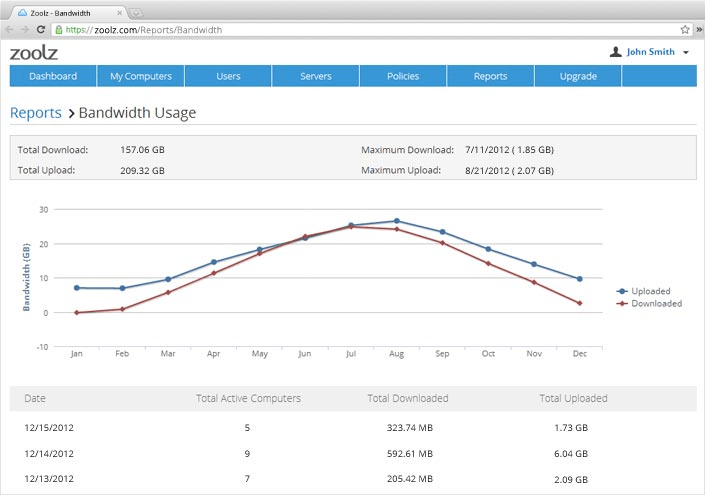Image resolution: width=705 pixels, height=495 pixels.
Task: Toggle the Downloaded legend entry
Action: pos(649,303)
